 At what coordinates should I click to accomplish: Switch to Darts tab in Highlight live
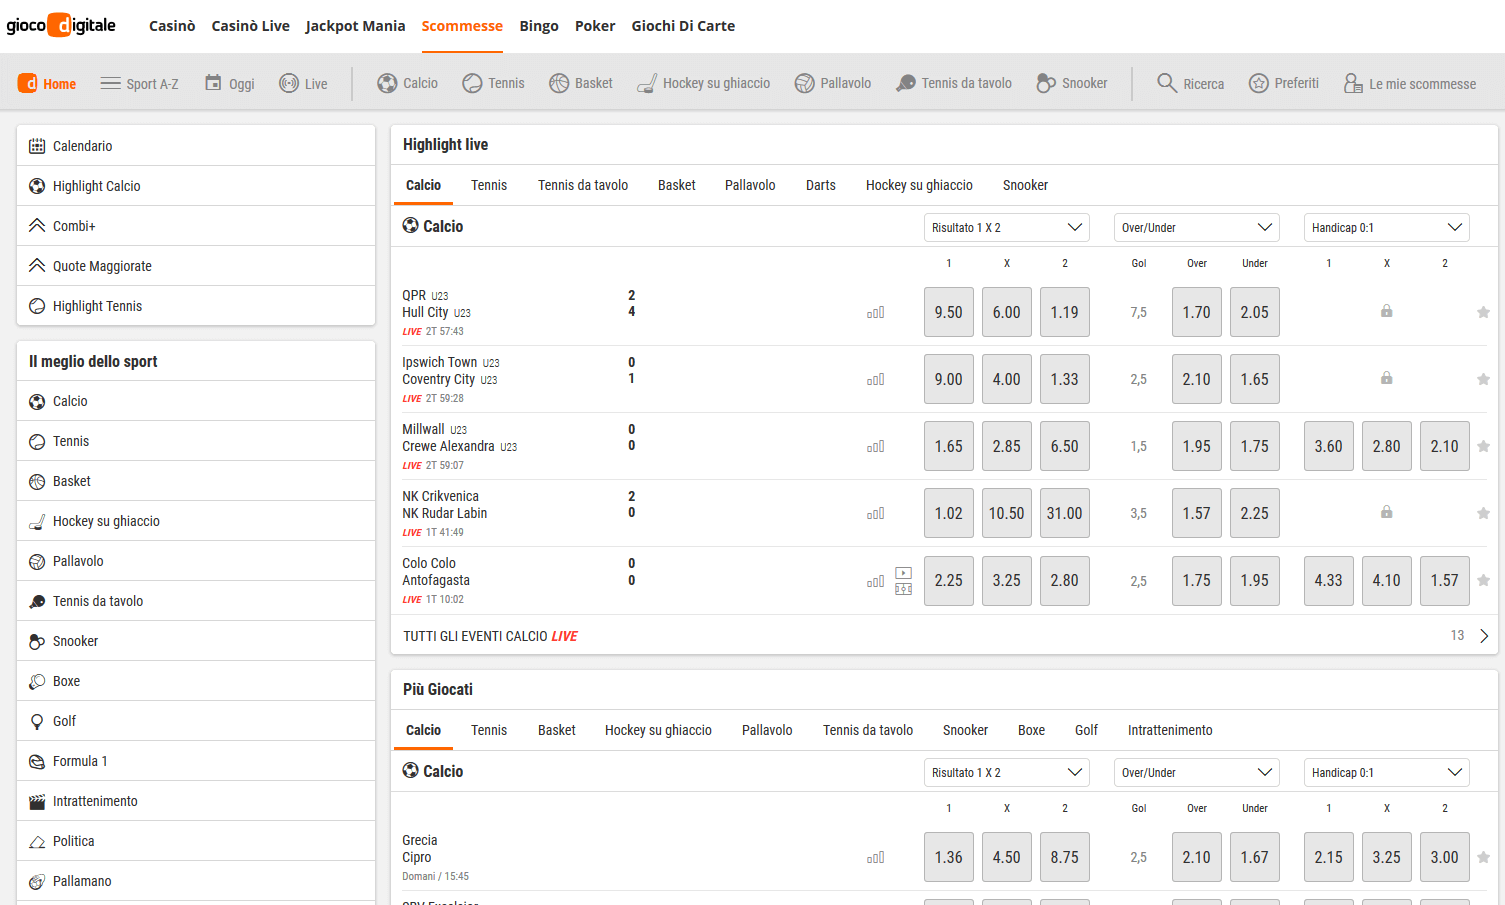click(821, 185)
